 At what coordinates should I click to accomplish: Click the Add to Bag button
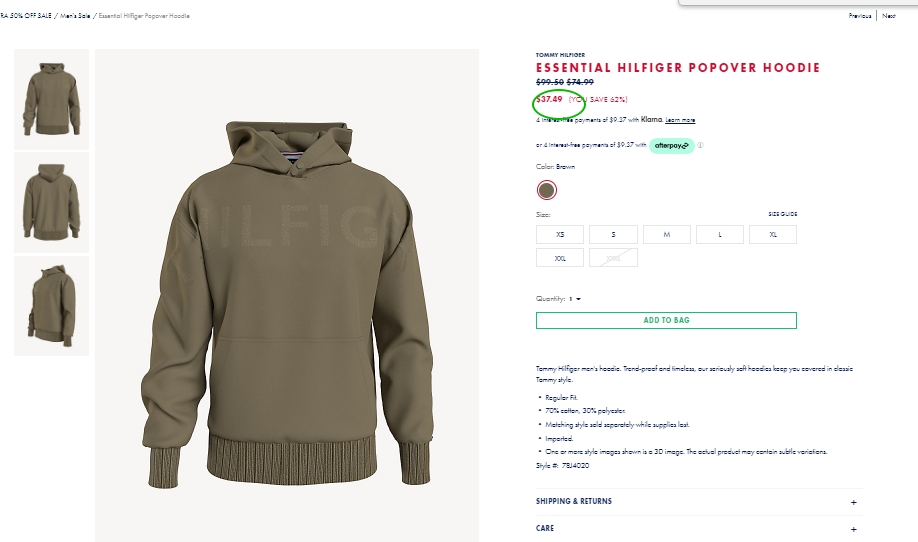coord(666,320)
